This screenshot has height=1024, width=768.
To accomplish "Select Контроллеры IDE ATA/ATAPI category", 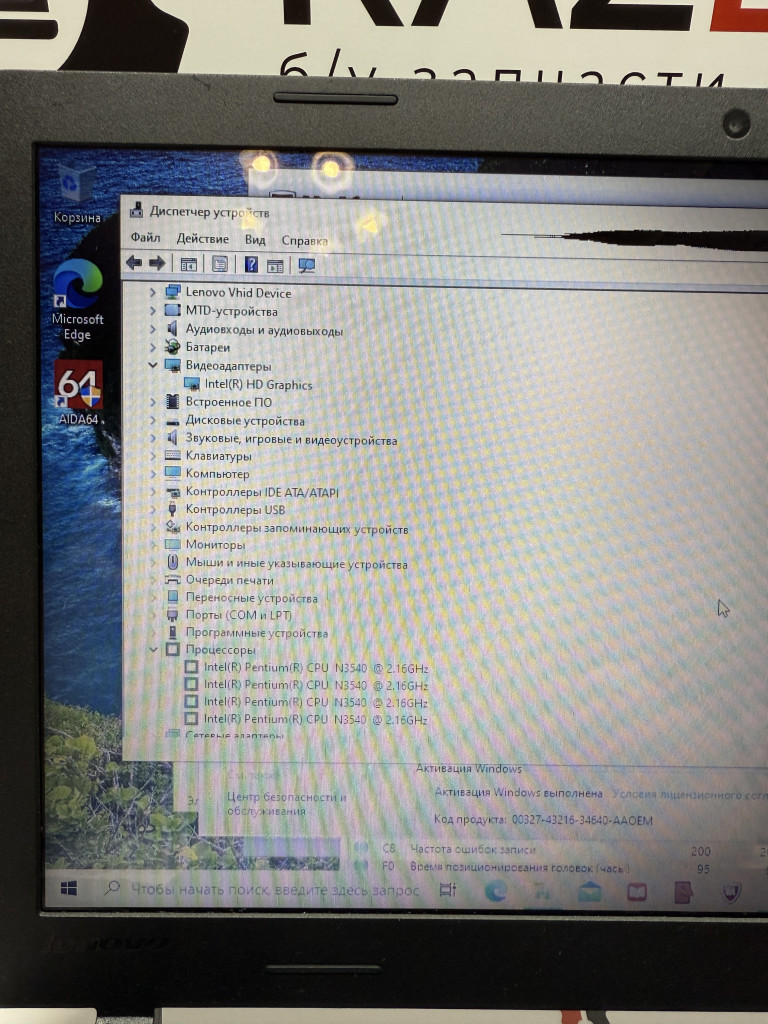I will tap(262, 492).
